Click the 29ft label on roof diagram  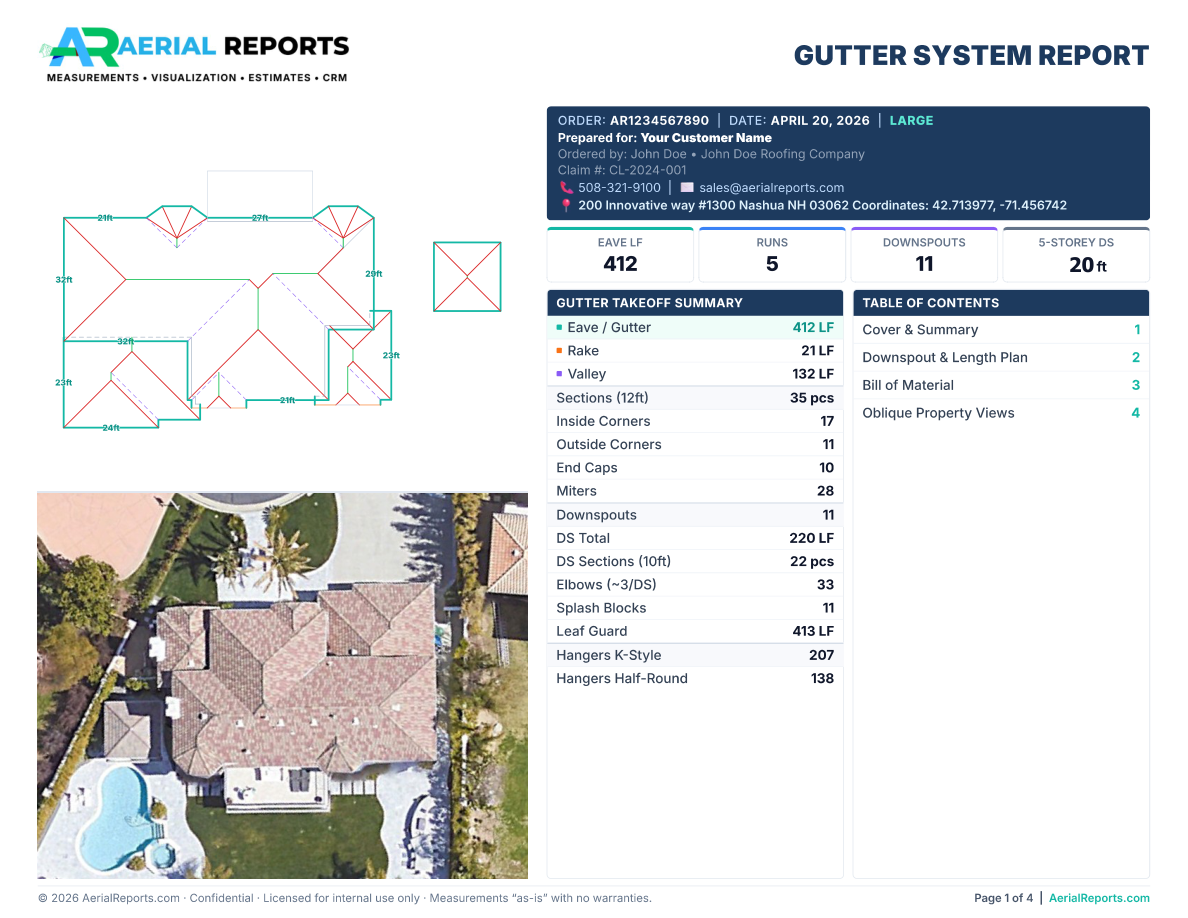(374, 274)
